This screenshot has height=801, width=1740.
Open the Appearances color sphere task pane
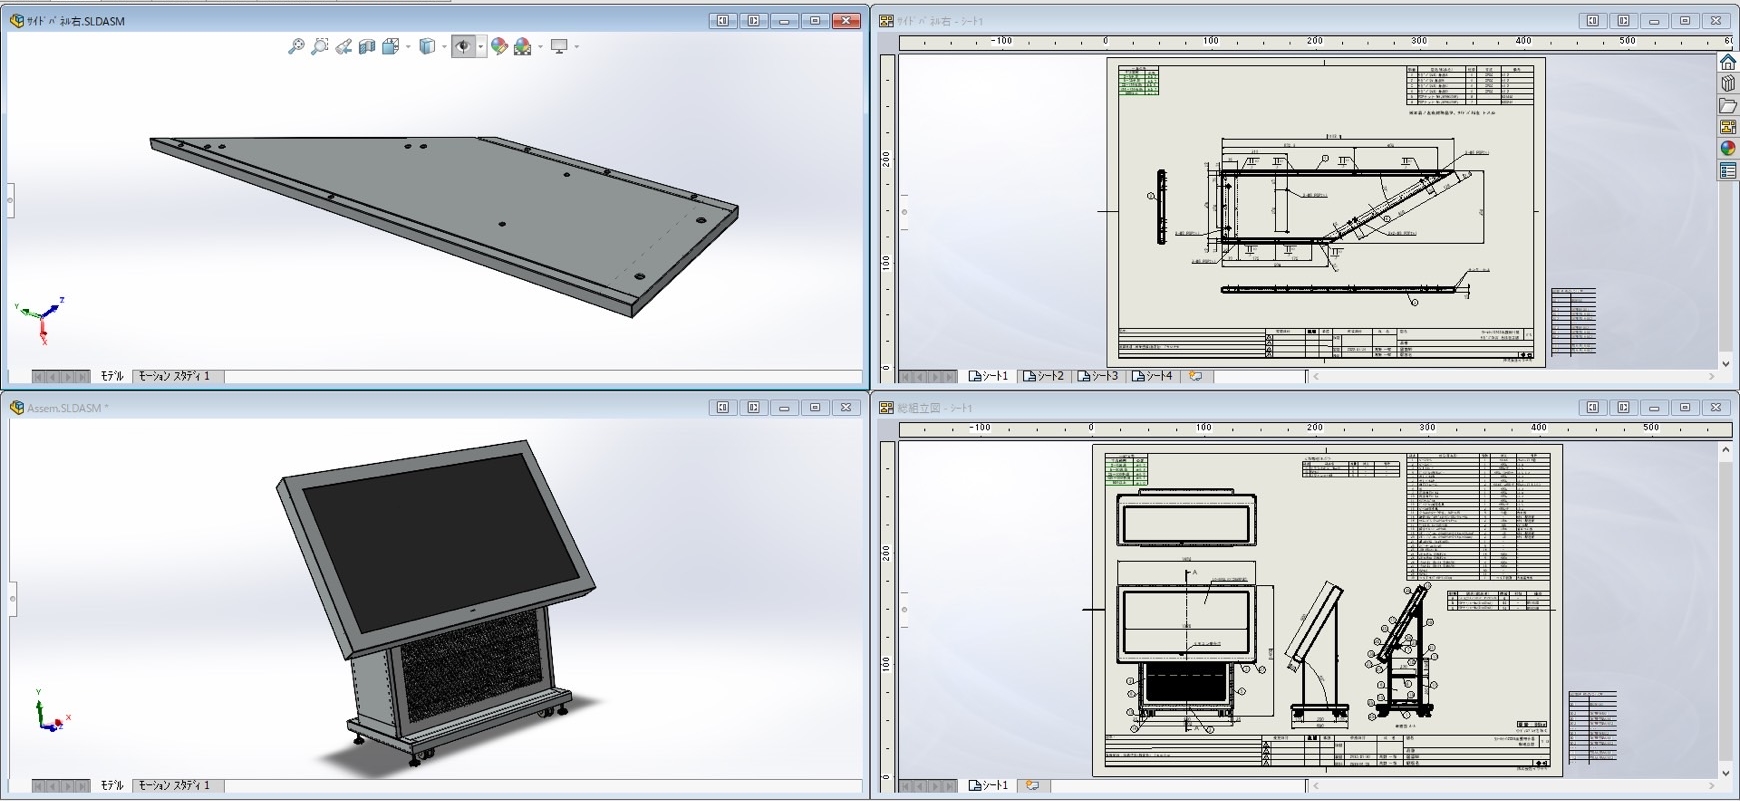(1728, 149)
